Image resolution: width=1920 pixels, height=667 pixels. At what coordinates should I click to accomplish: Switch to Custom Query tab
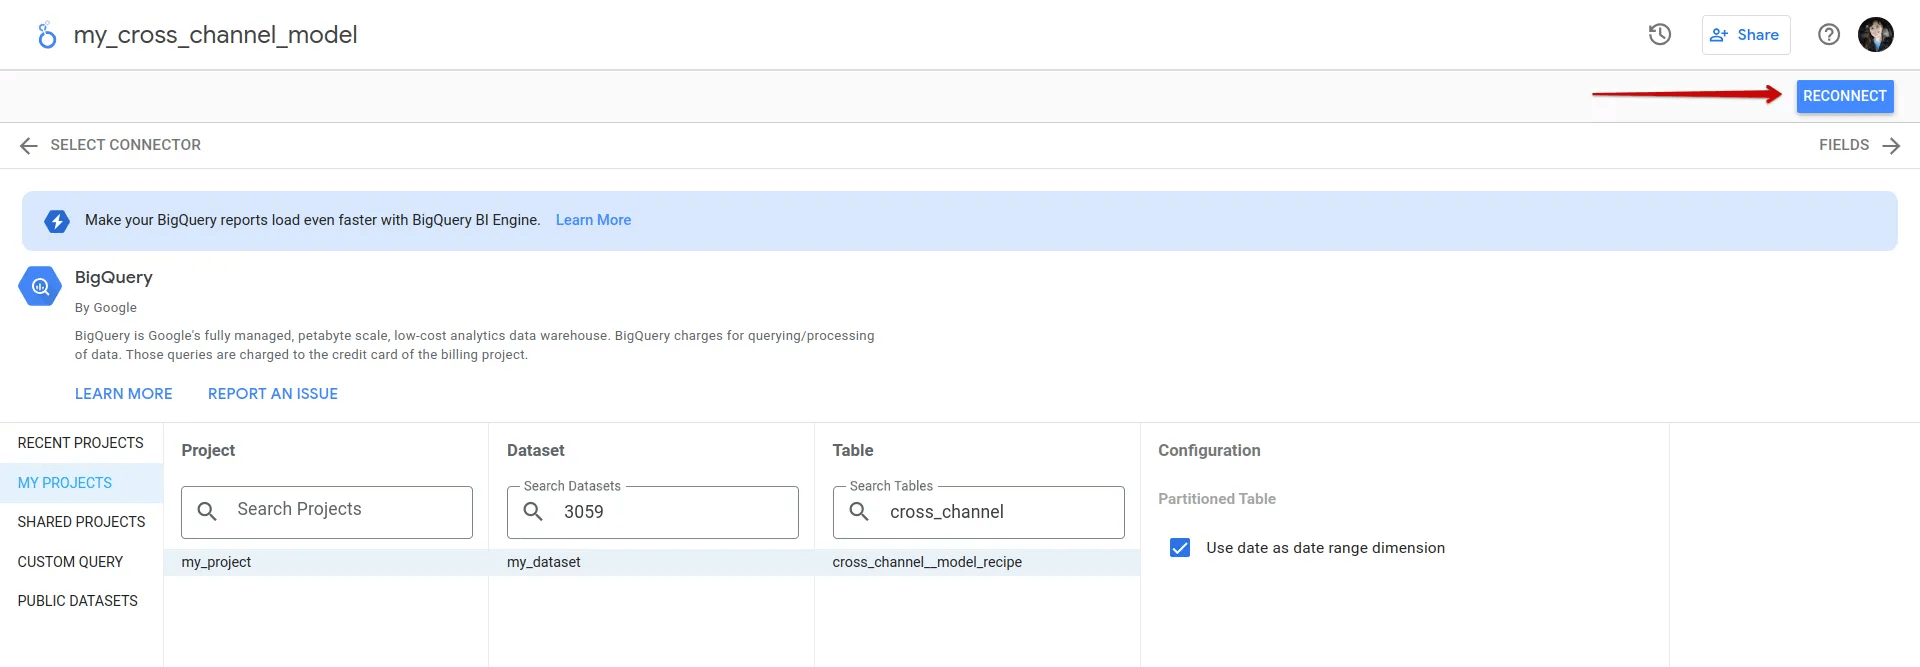[81, 562]
